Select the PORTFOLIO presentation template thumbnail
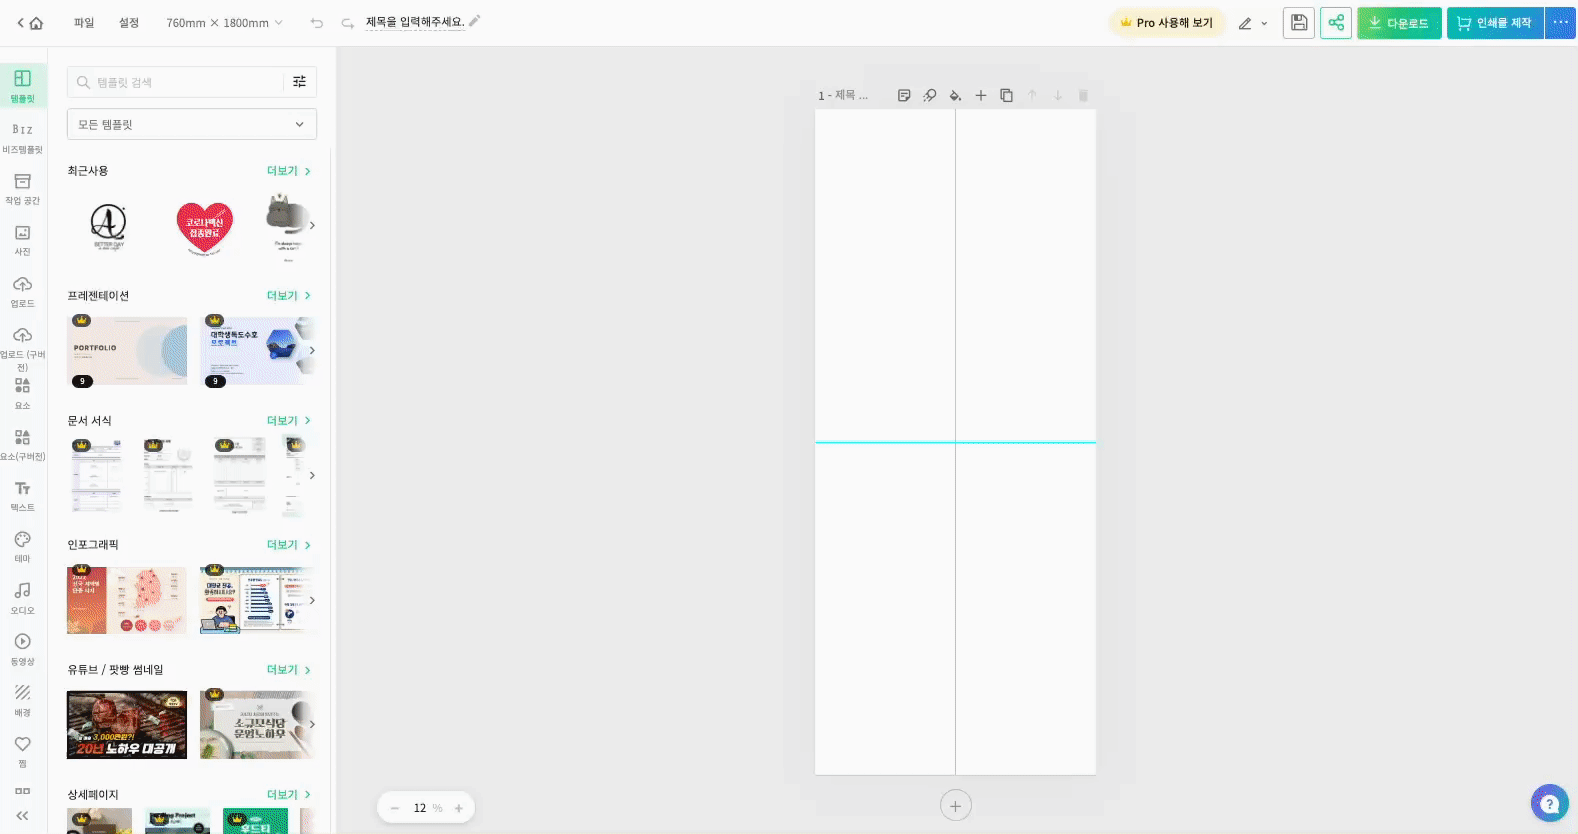Viewport: 1578px width, 834px height. [x=127, y=351]
